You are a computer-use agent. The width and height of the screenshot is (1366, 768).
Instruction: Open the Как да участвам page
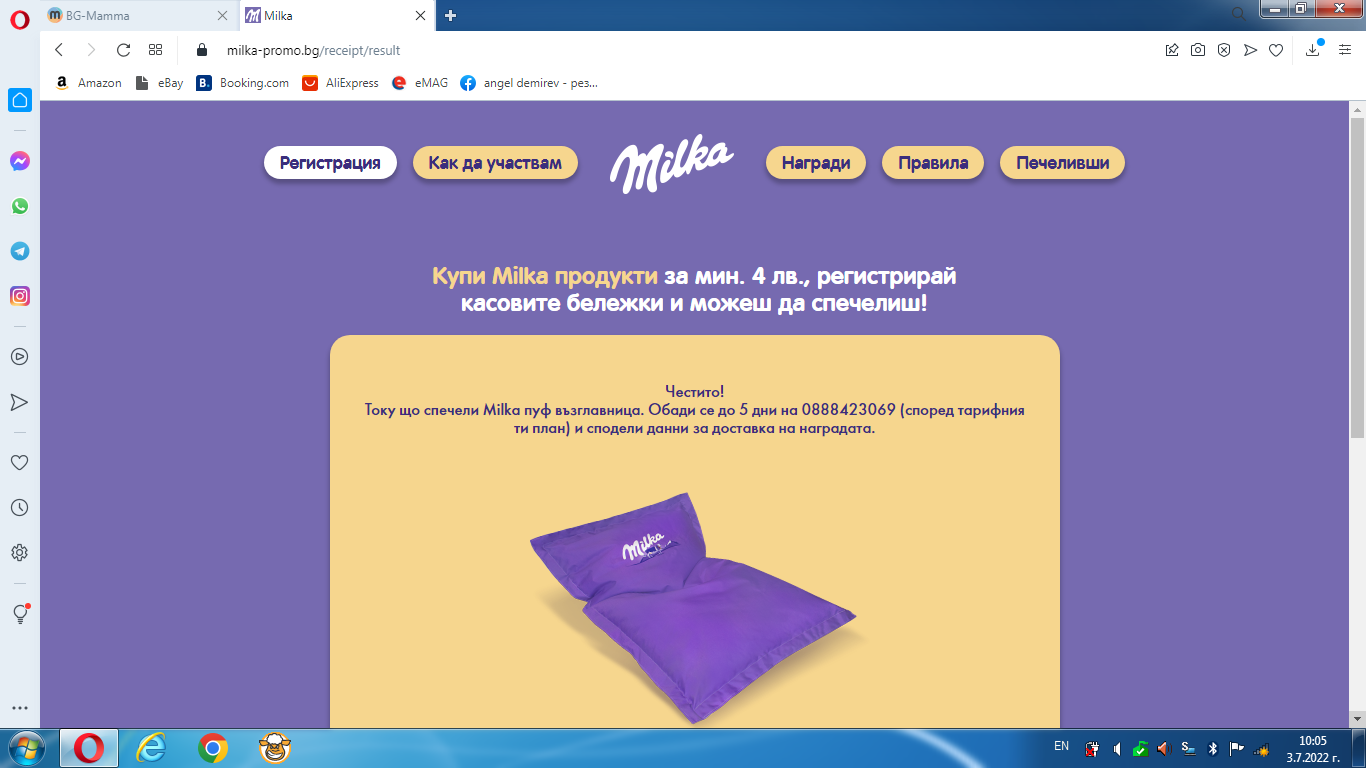[495, 163]
